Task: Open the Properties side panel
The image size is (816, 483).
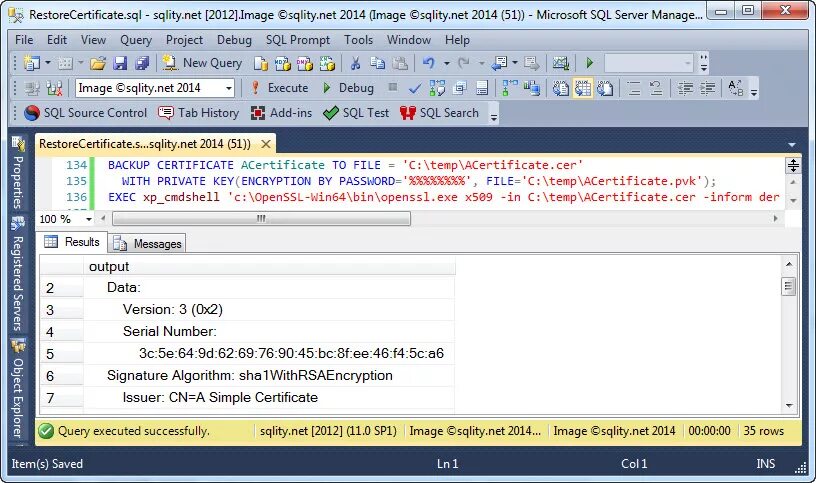Action: point(18,173)
